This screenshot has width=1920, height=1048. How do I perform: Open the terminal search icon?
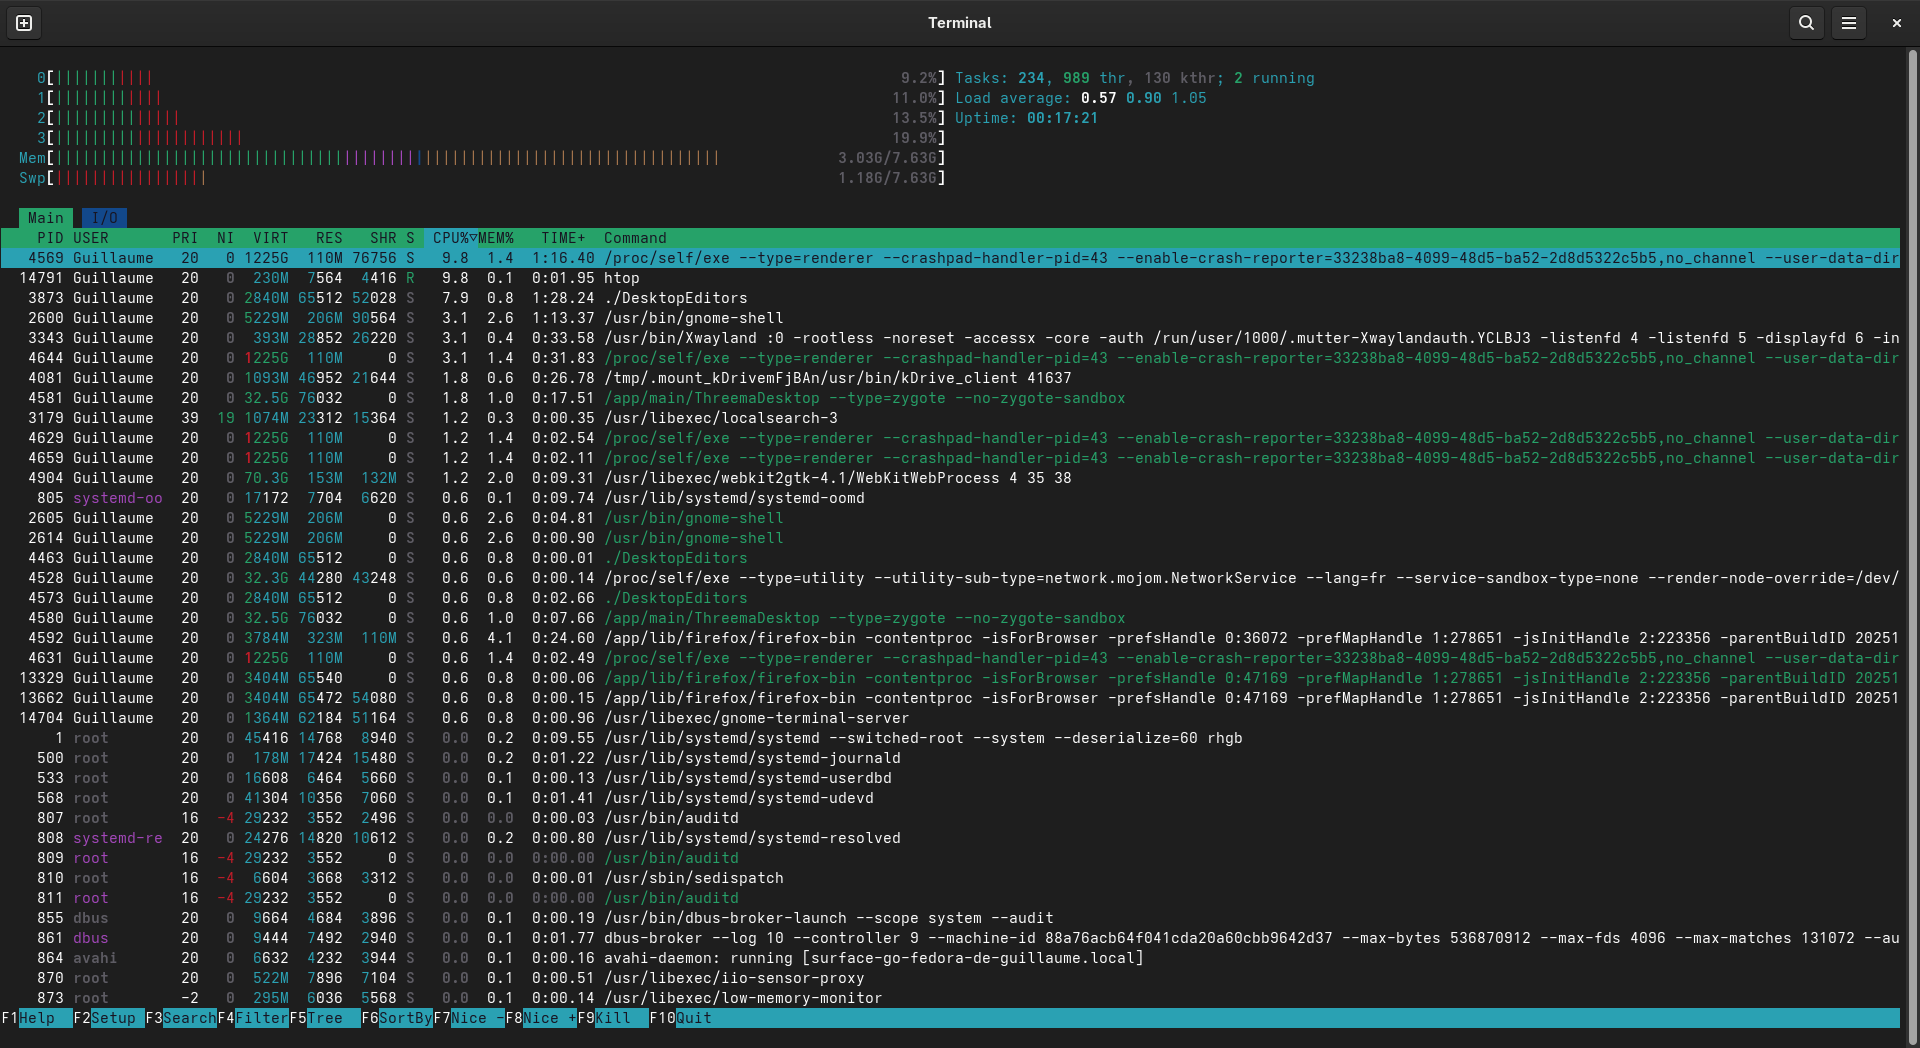click(x=1806, y=23)
